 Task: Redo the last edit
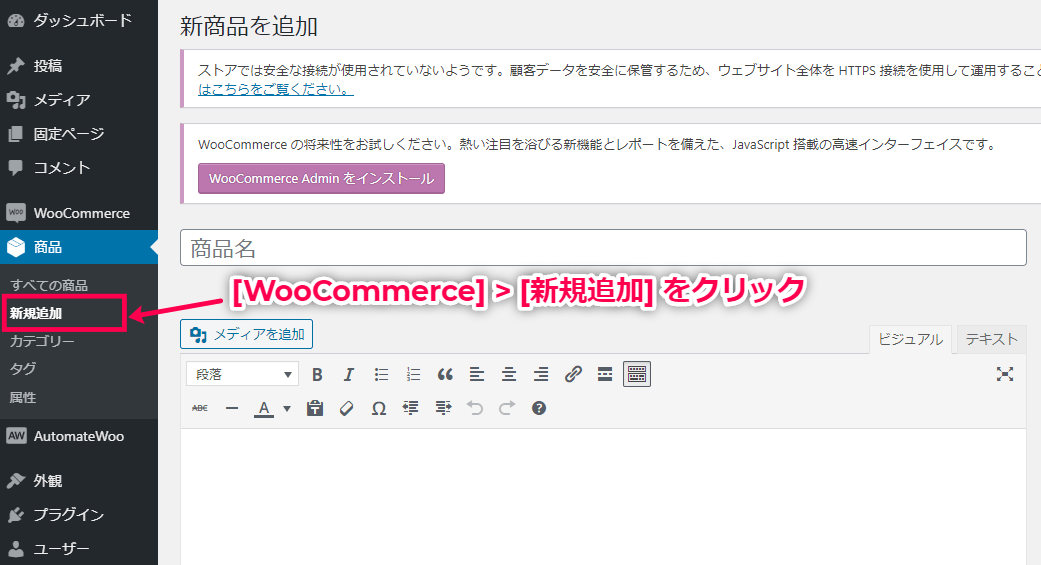click(507, 408)
